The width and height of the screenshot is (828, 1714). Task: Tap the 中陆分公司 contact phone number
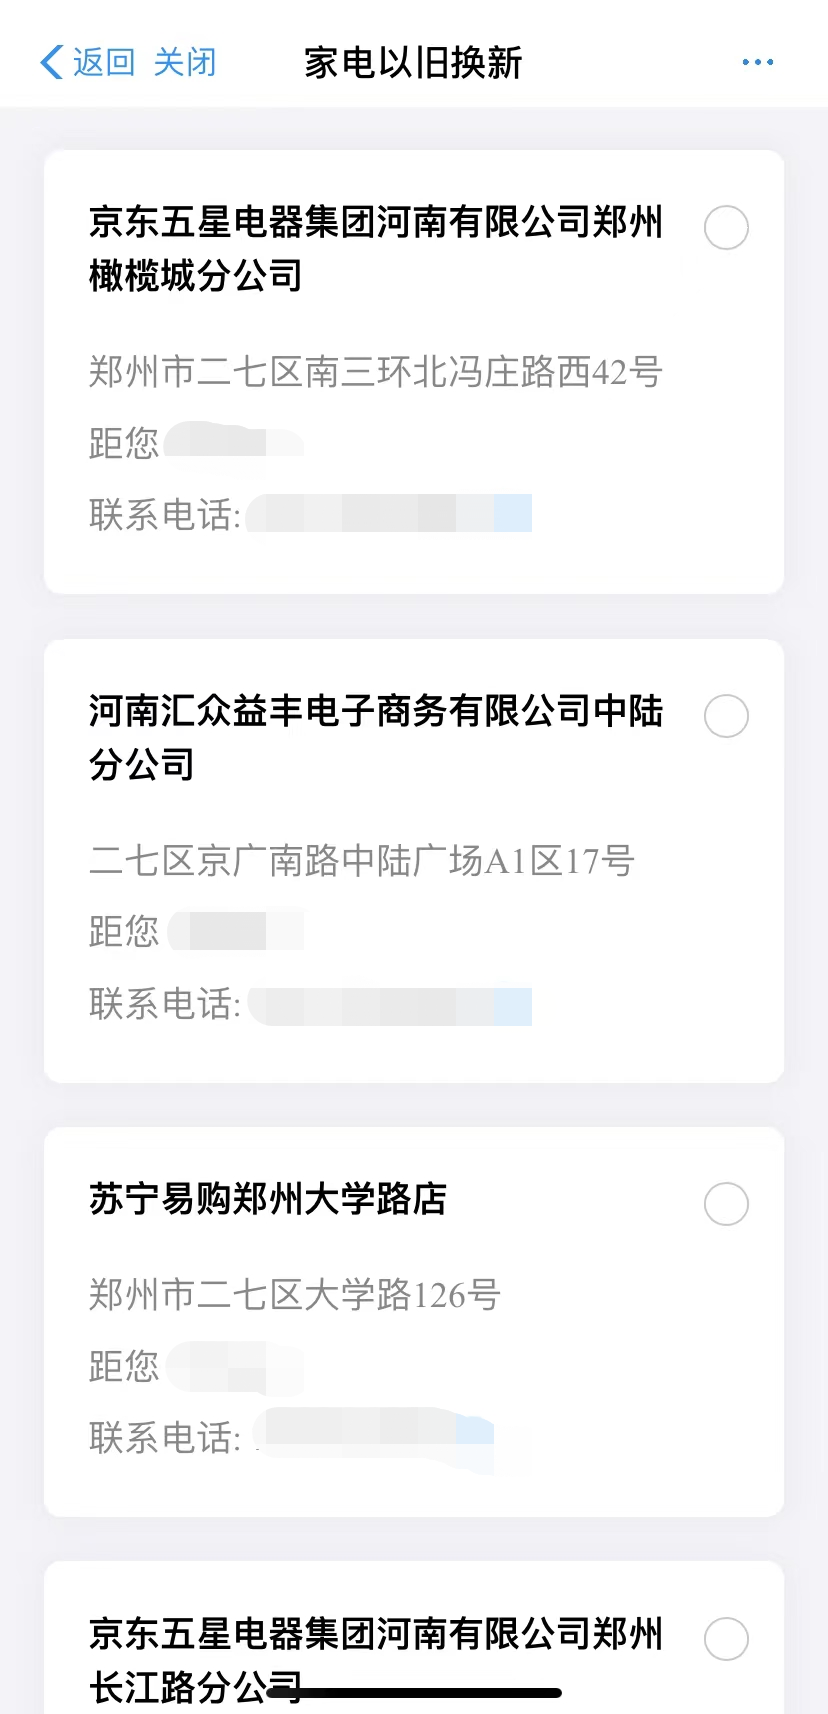point(390,1004)
